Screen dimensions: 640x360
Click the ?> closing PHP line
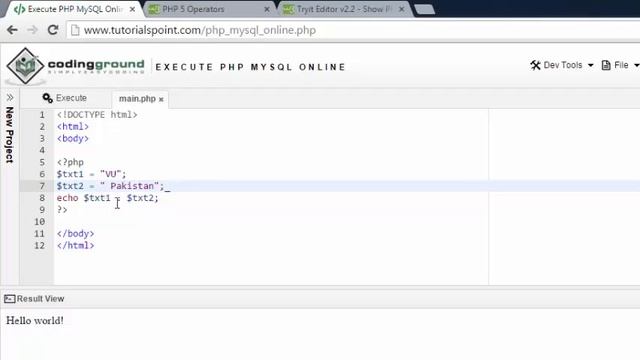[x=62, y=209]
